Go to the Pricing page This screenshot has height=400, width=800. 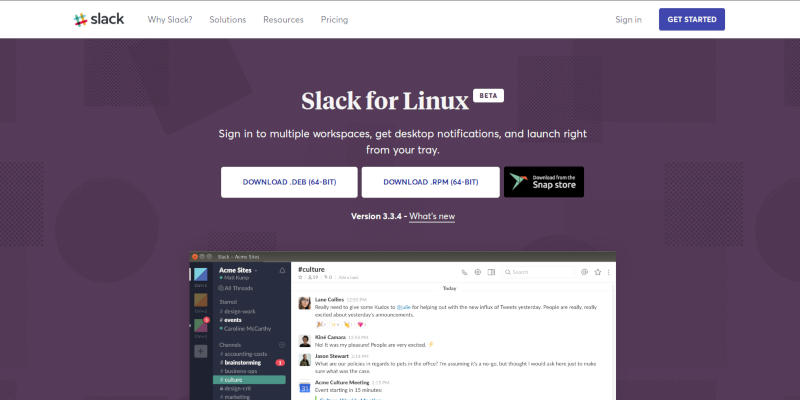334,19
